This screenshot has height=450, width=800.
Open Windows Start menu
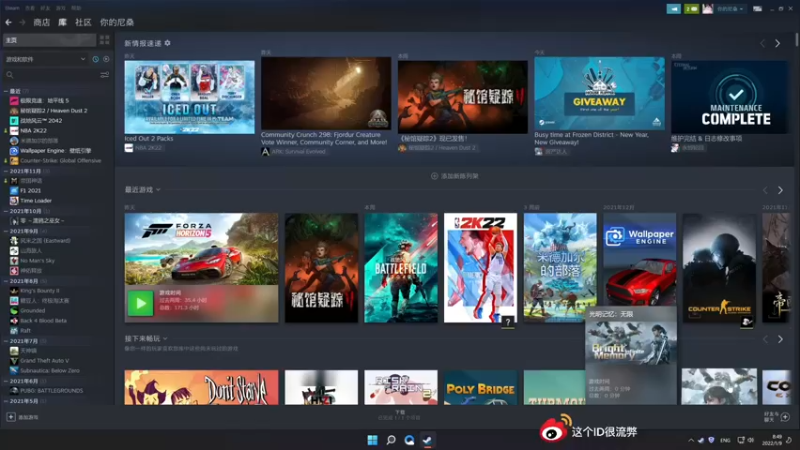point(372,440)
